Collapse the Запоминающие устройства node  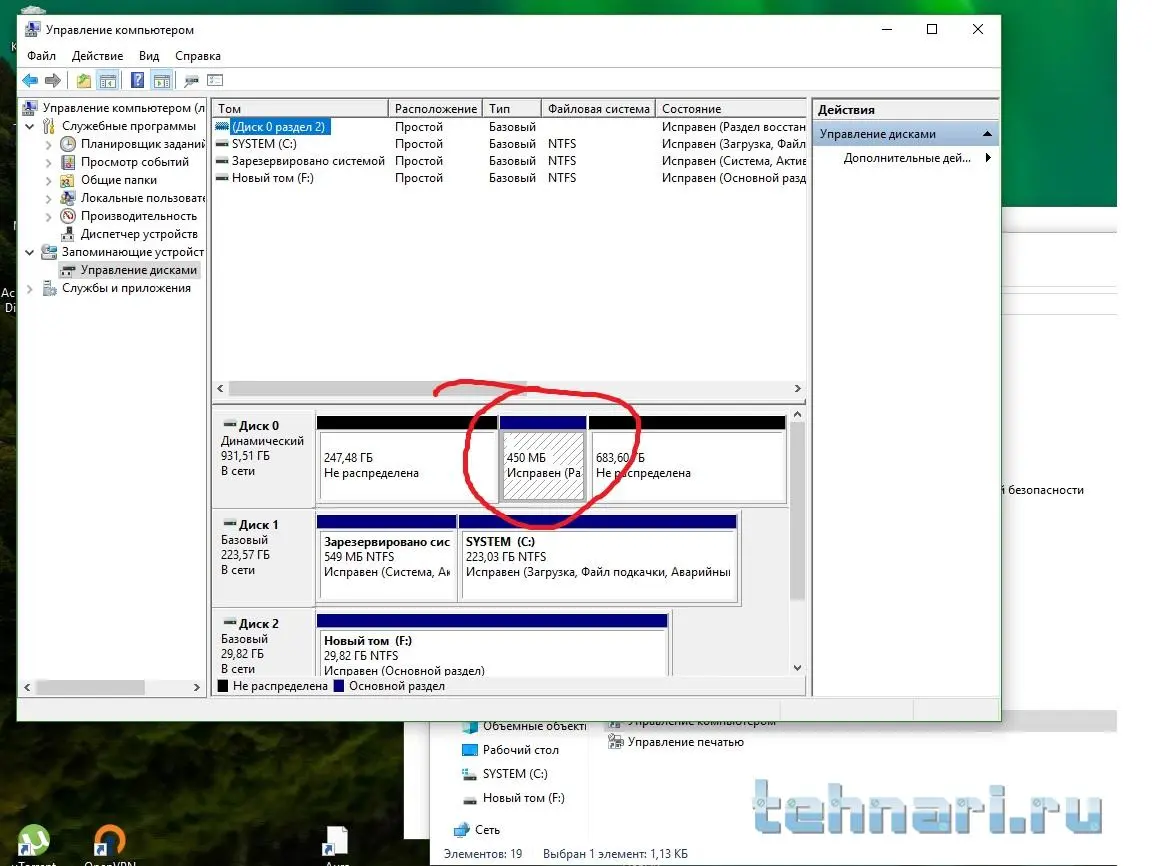tap(29, 252)
